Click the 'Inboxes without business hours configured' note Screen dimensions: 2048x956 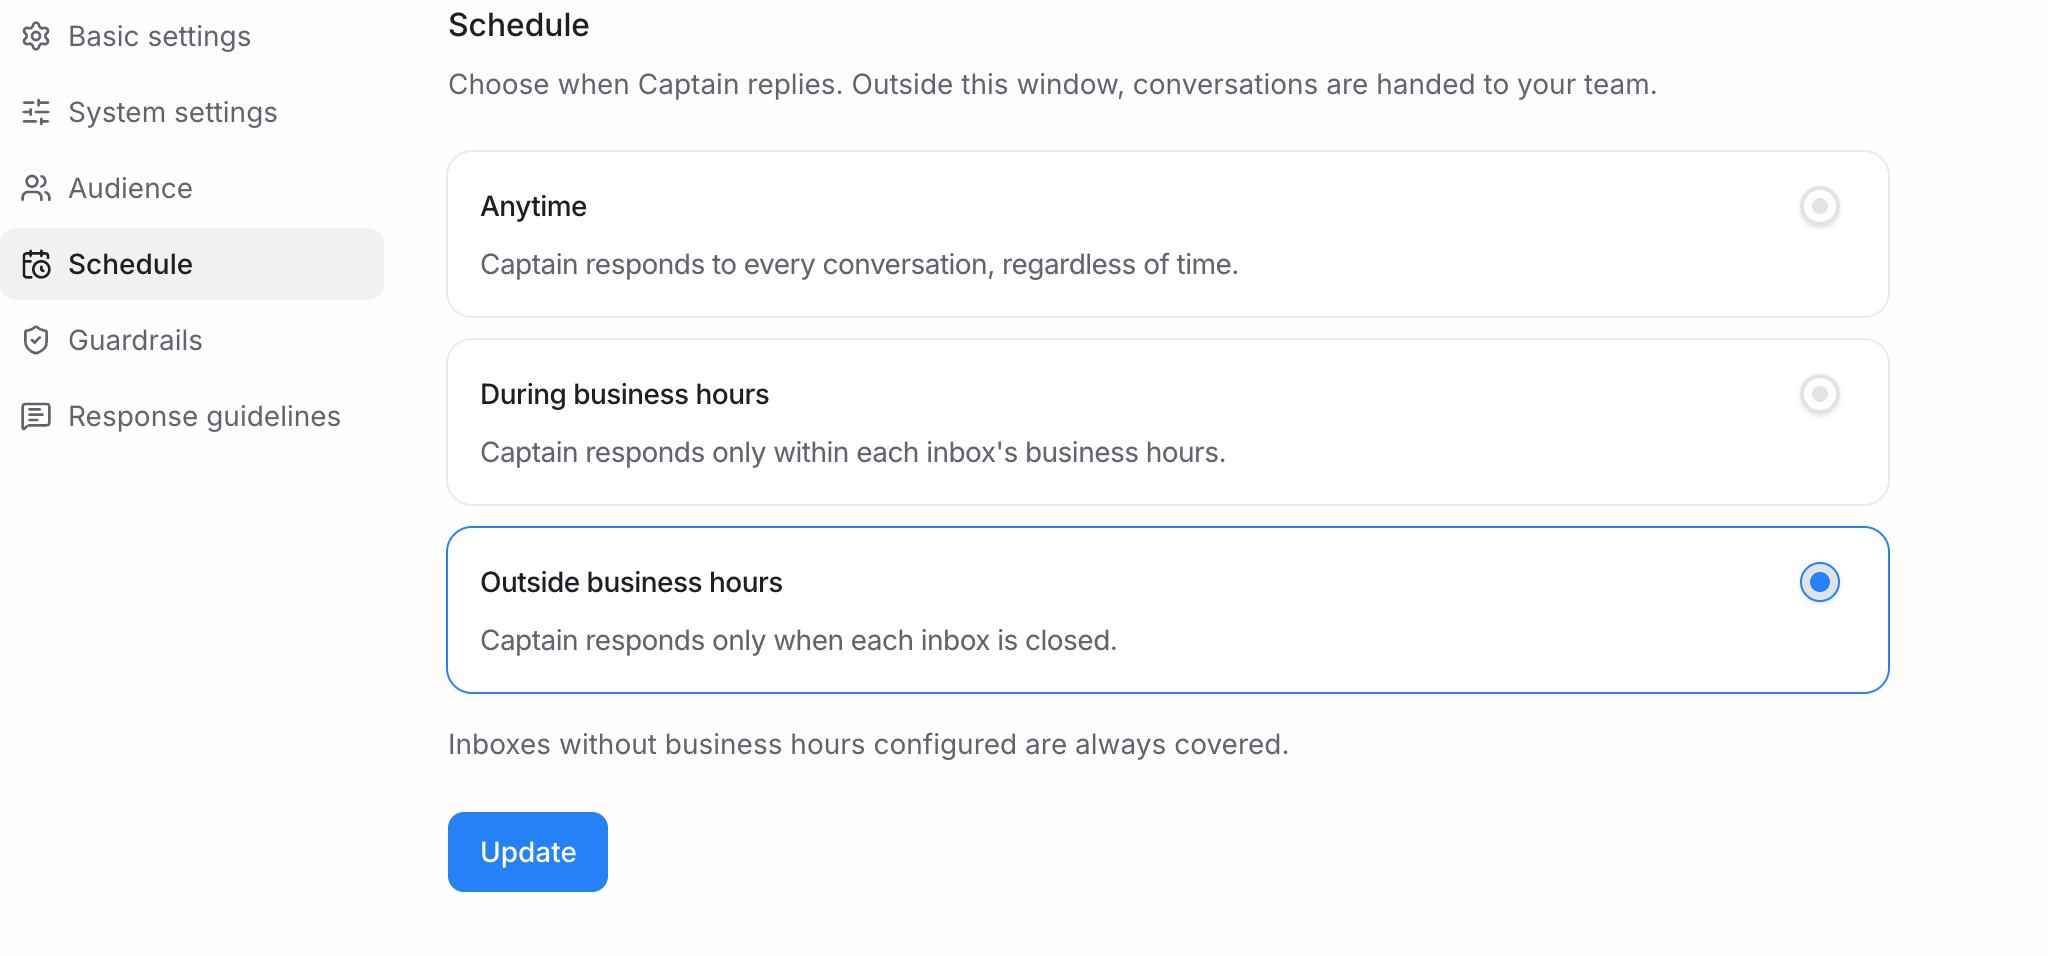(868, 744)
